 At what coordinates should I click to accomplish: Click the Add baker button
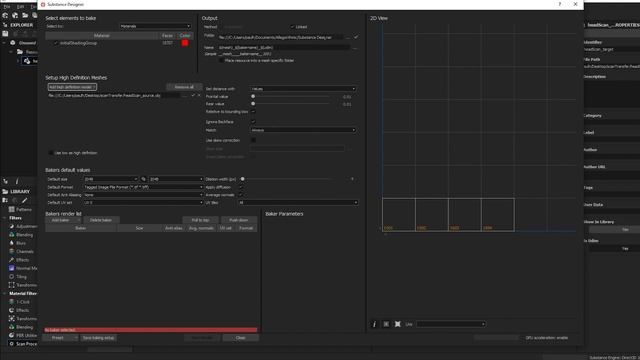[63, 220]
